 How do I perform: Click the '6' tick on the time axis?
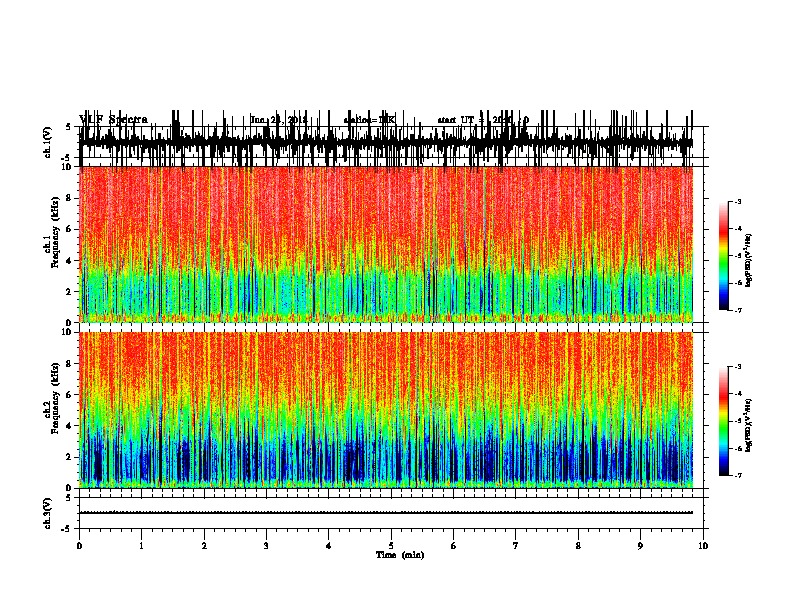pyautogui.click(x=454, y=546)
